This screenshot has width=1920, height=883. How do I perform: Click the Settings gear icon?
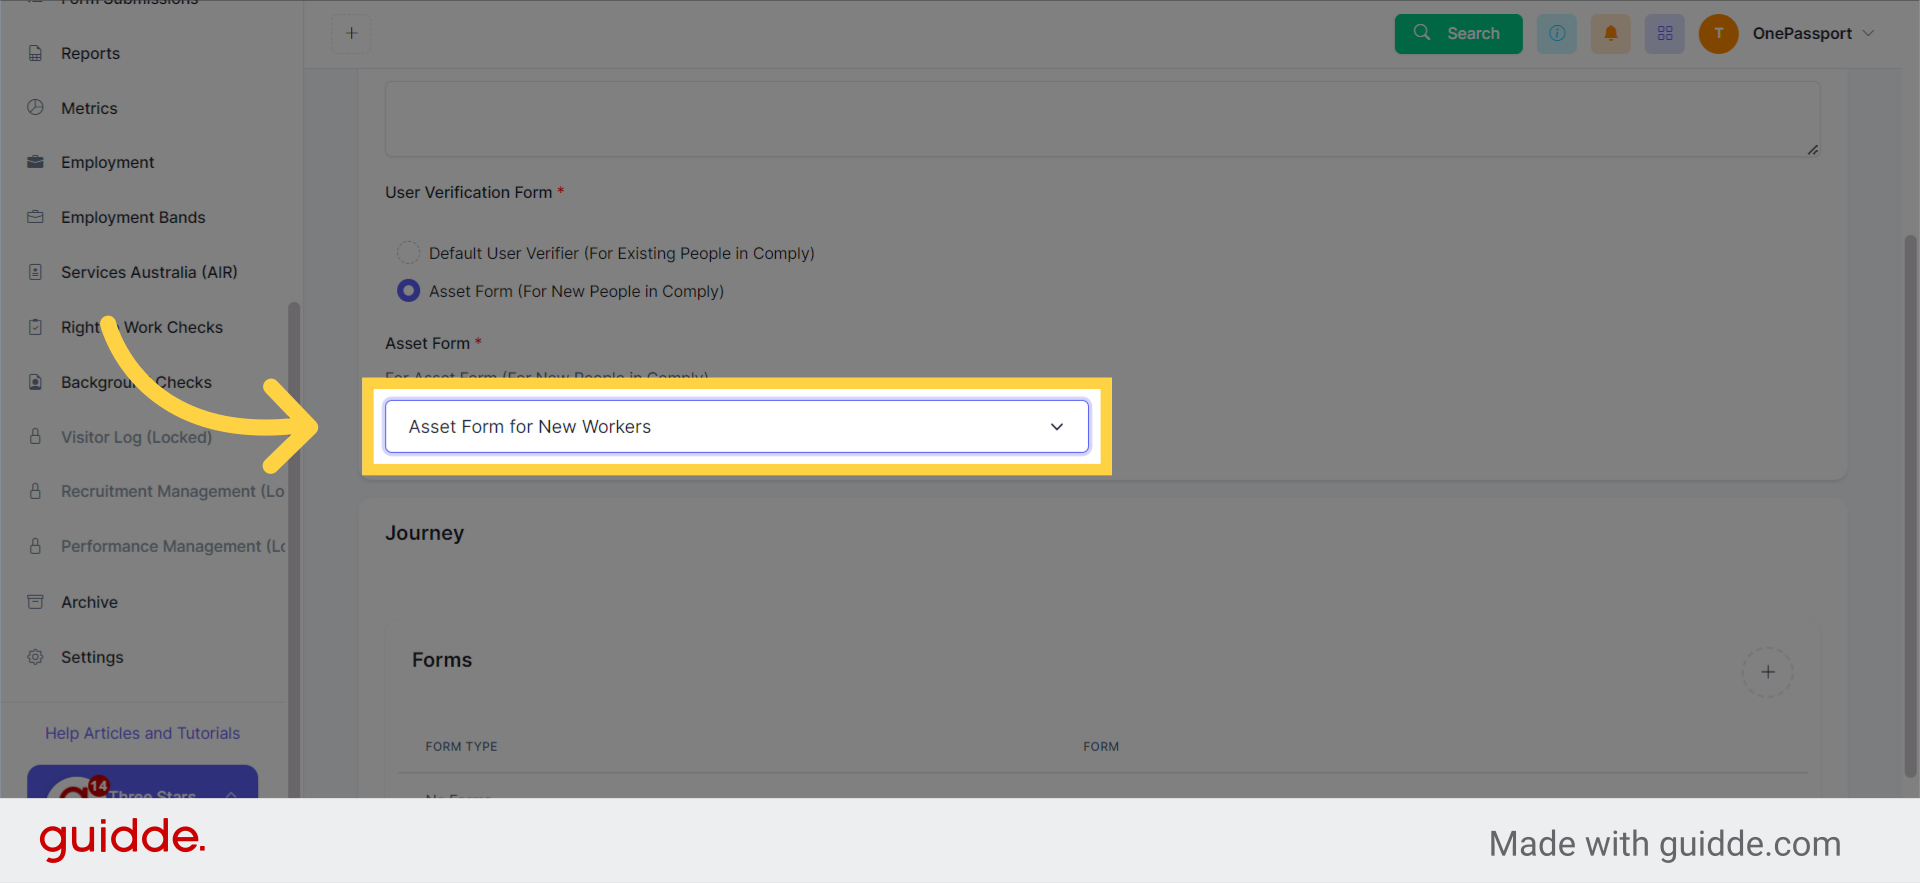[x=35, y=657]
